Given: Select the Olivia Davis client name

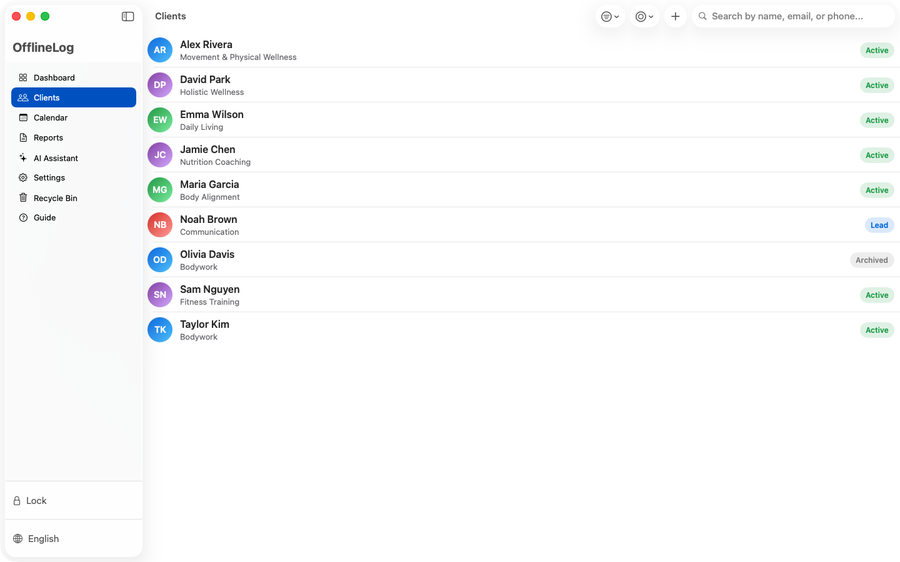Looking at the screenshot, I should (x=207, y=254).
